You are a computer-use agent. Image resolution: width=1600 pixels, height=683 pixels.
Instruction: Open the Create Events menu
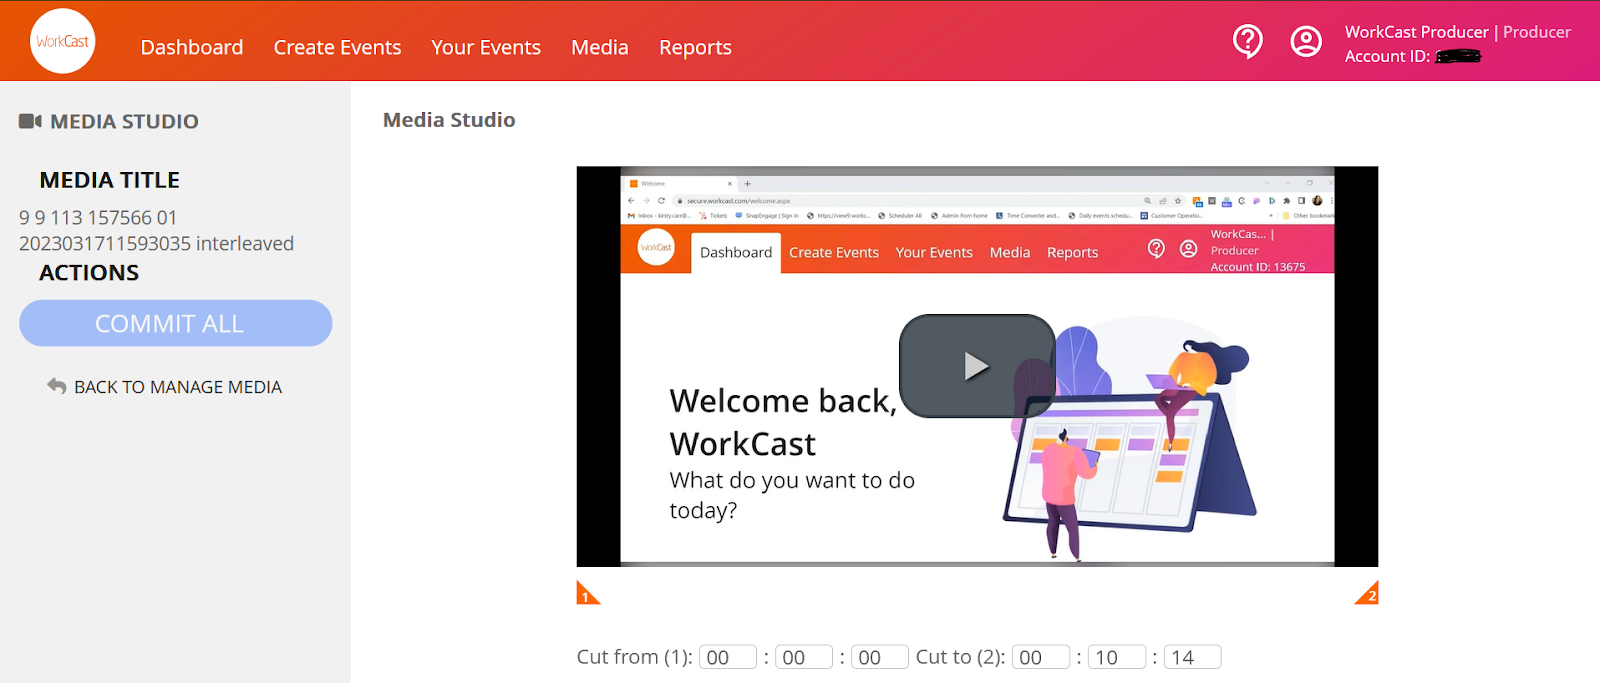click(x=337, y=47)
